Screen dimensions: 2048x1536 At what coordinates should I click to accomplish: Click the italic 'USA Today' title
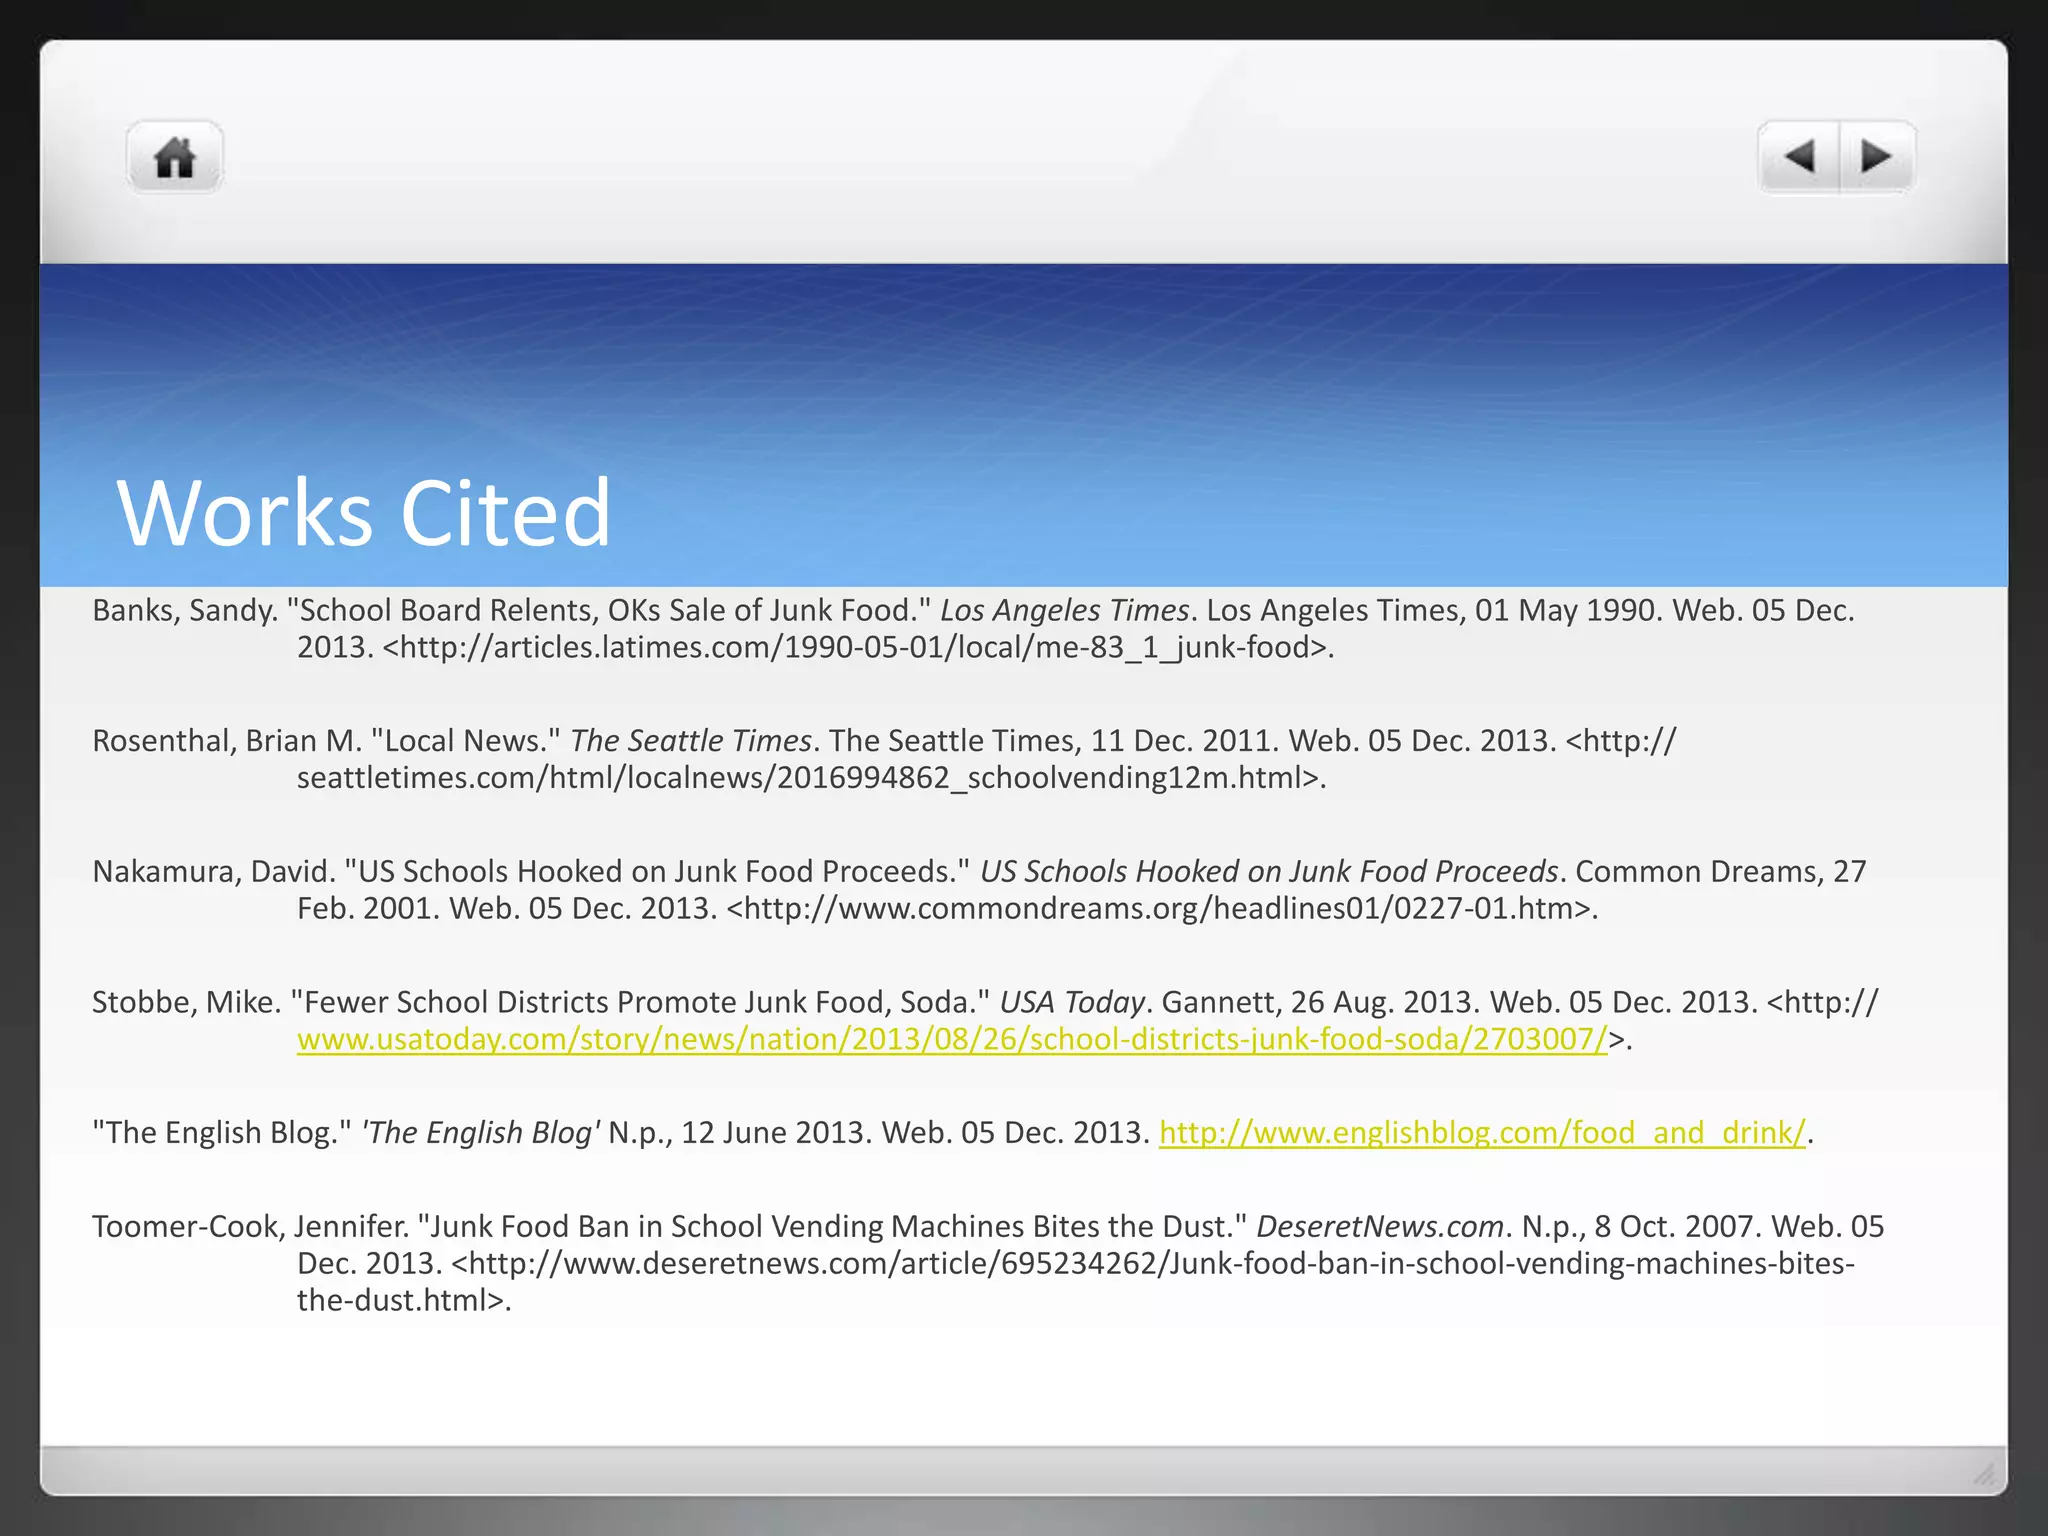pos(1072,1002)
